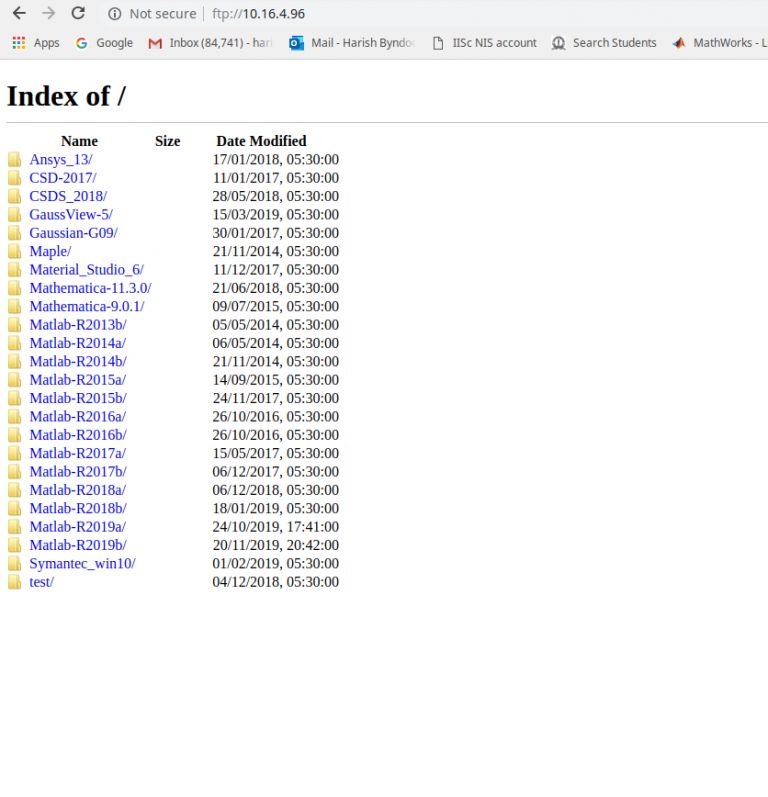Reload the page with refresh icon
Image resolution: width=768 pixels, height=797 pixels.
tap(78, 14)
